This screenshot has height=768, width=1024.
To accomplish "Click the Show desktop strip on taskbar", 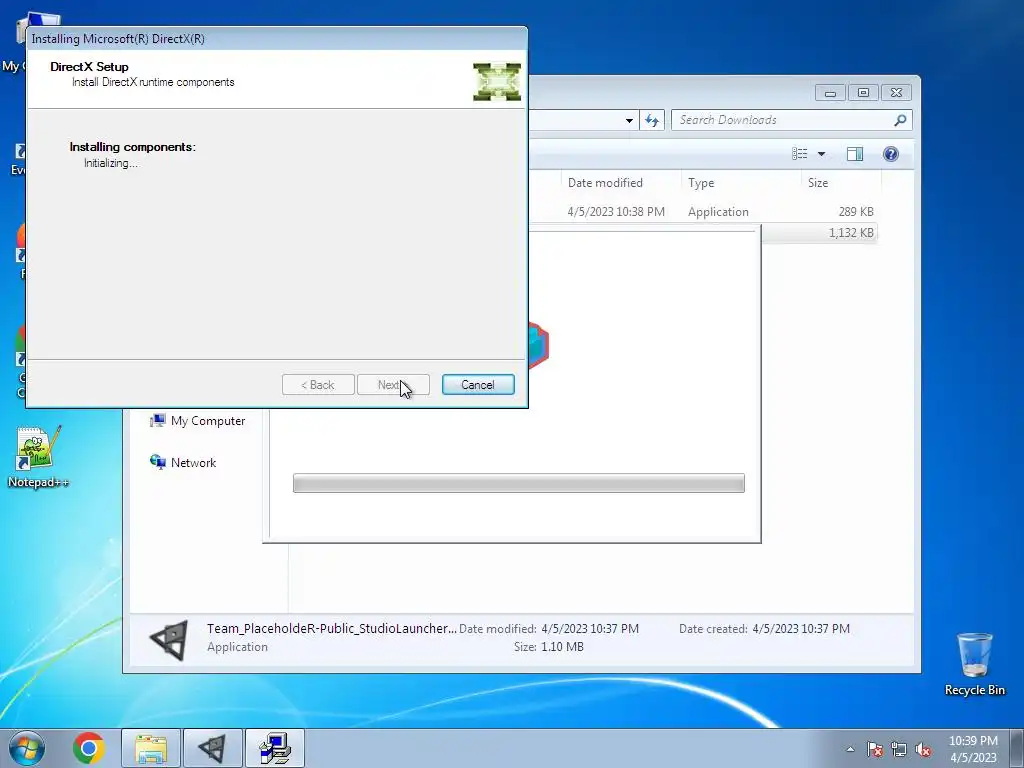I will point(1017,748).
